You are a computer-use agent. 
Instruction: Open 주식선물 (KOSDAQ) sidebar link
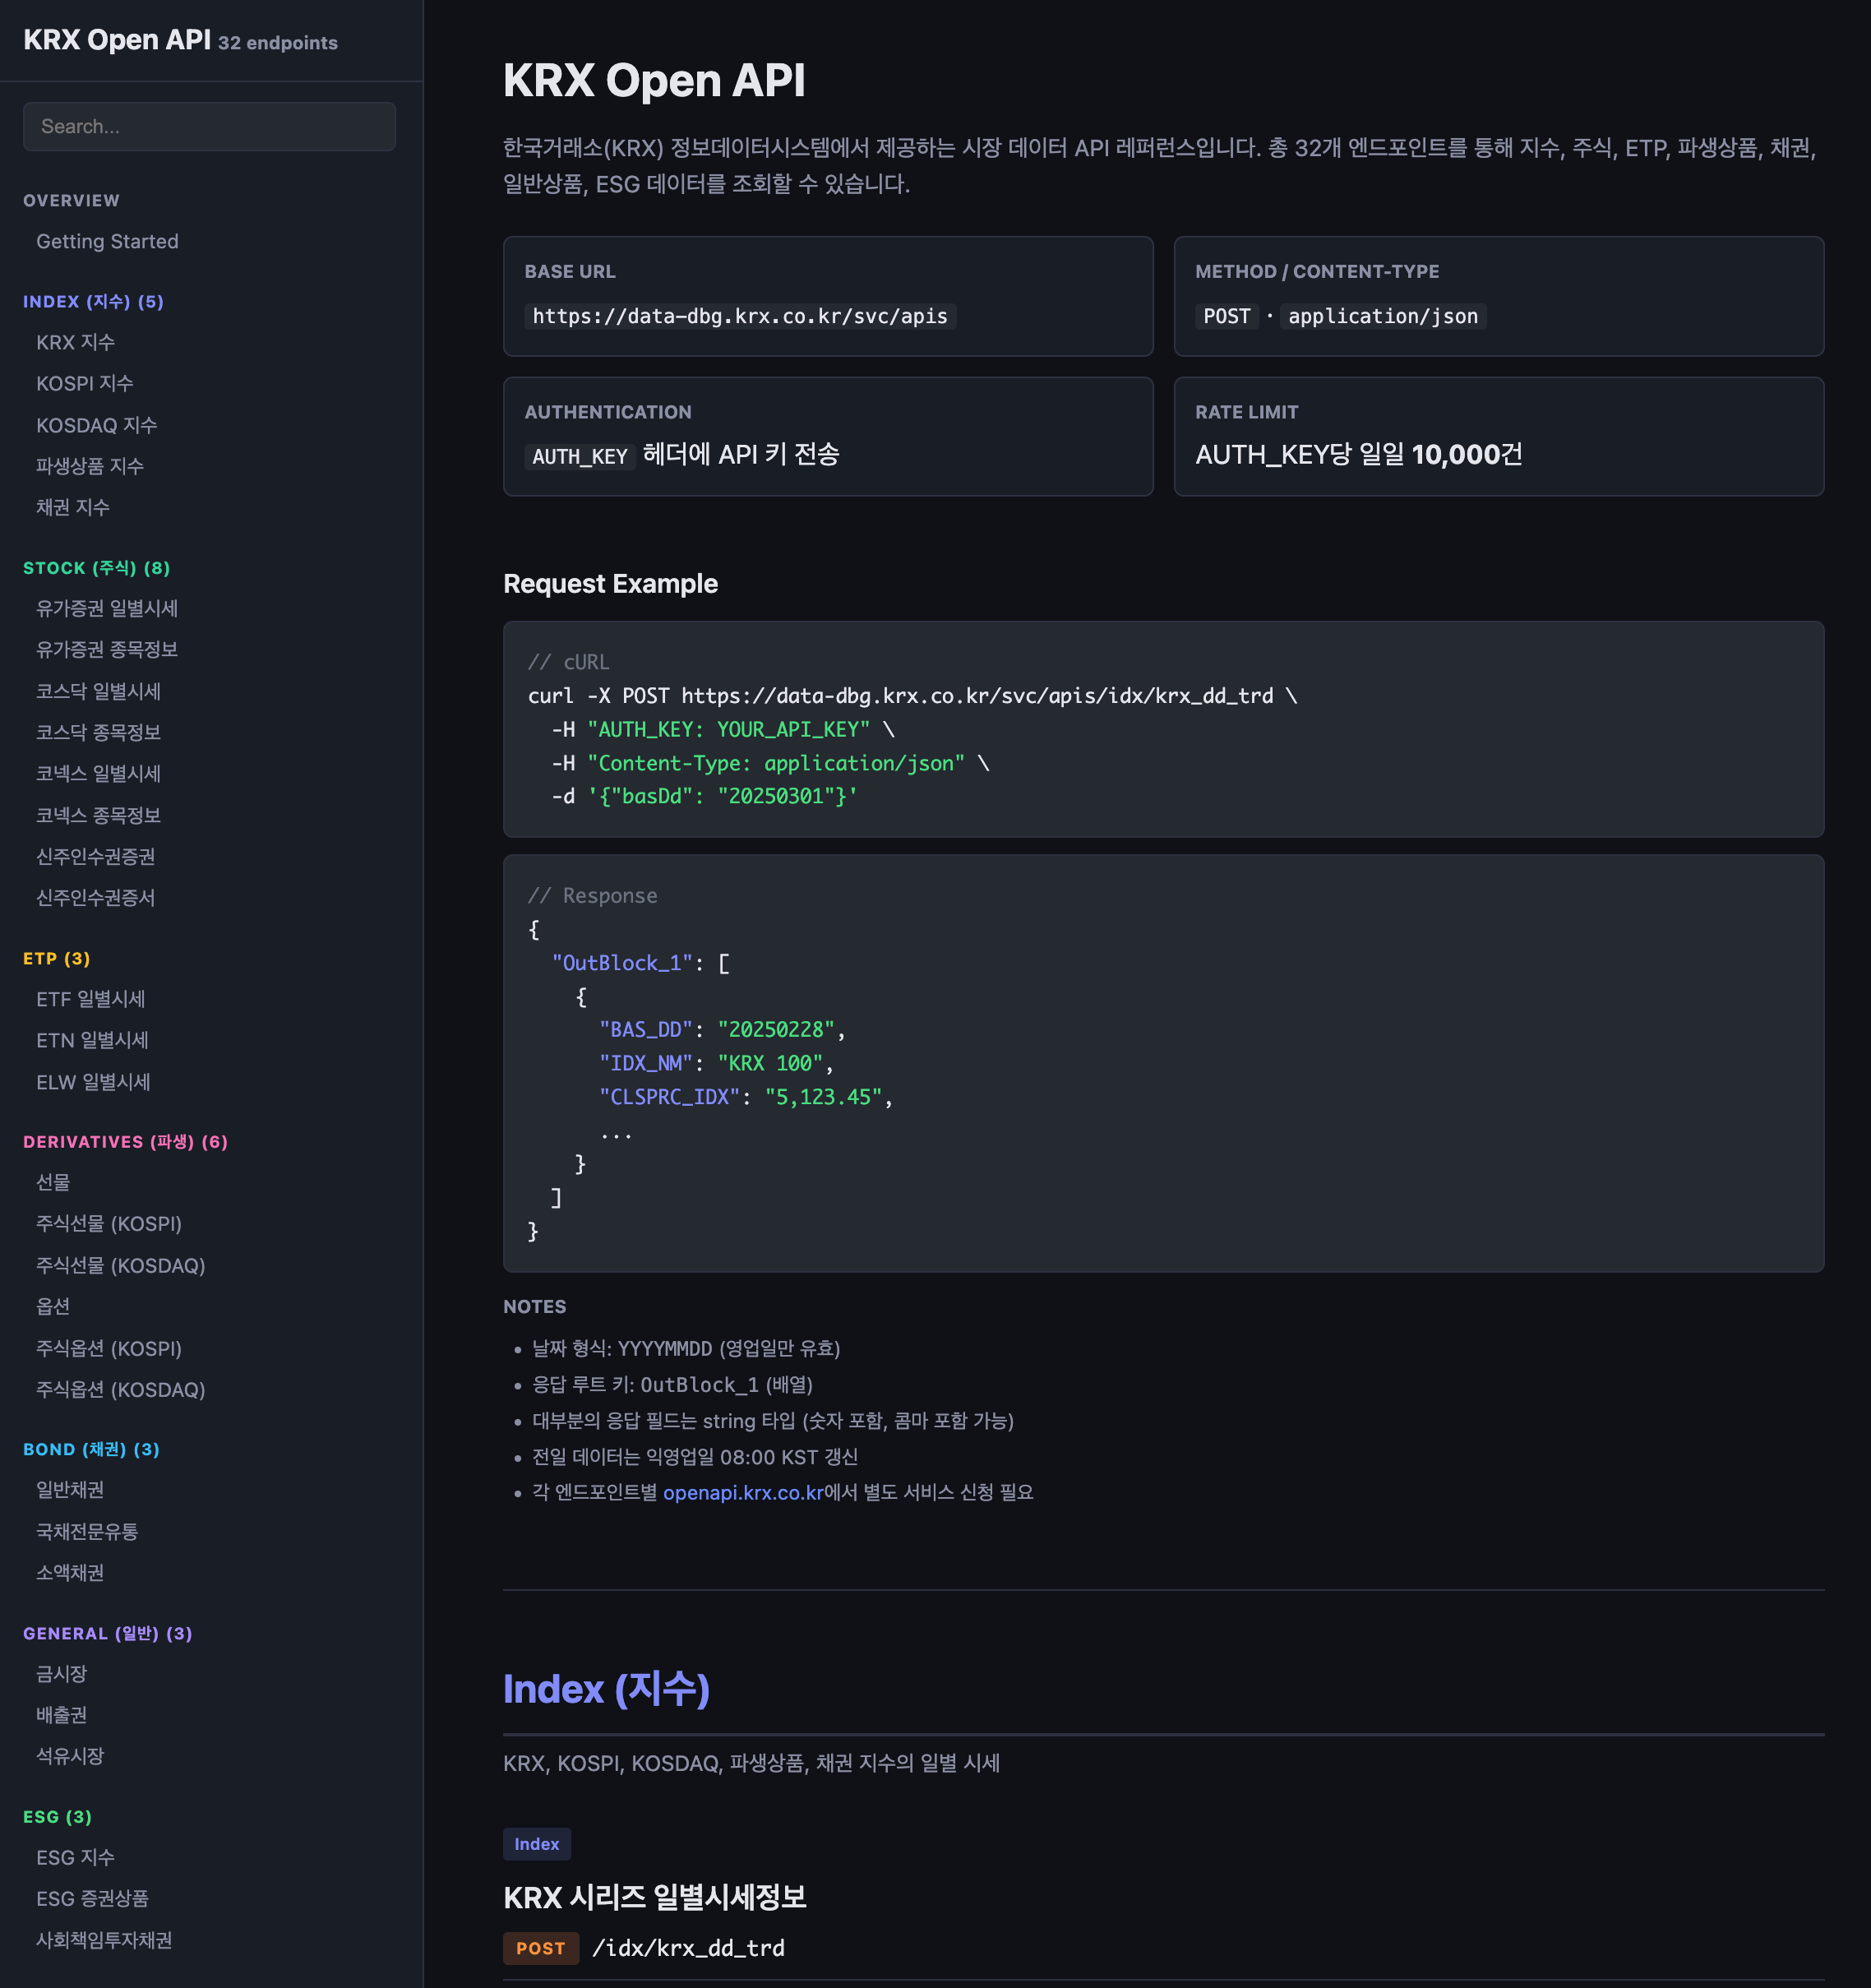coord(121,1265)
